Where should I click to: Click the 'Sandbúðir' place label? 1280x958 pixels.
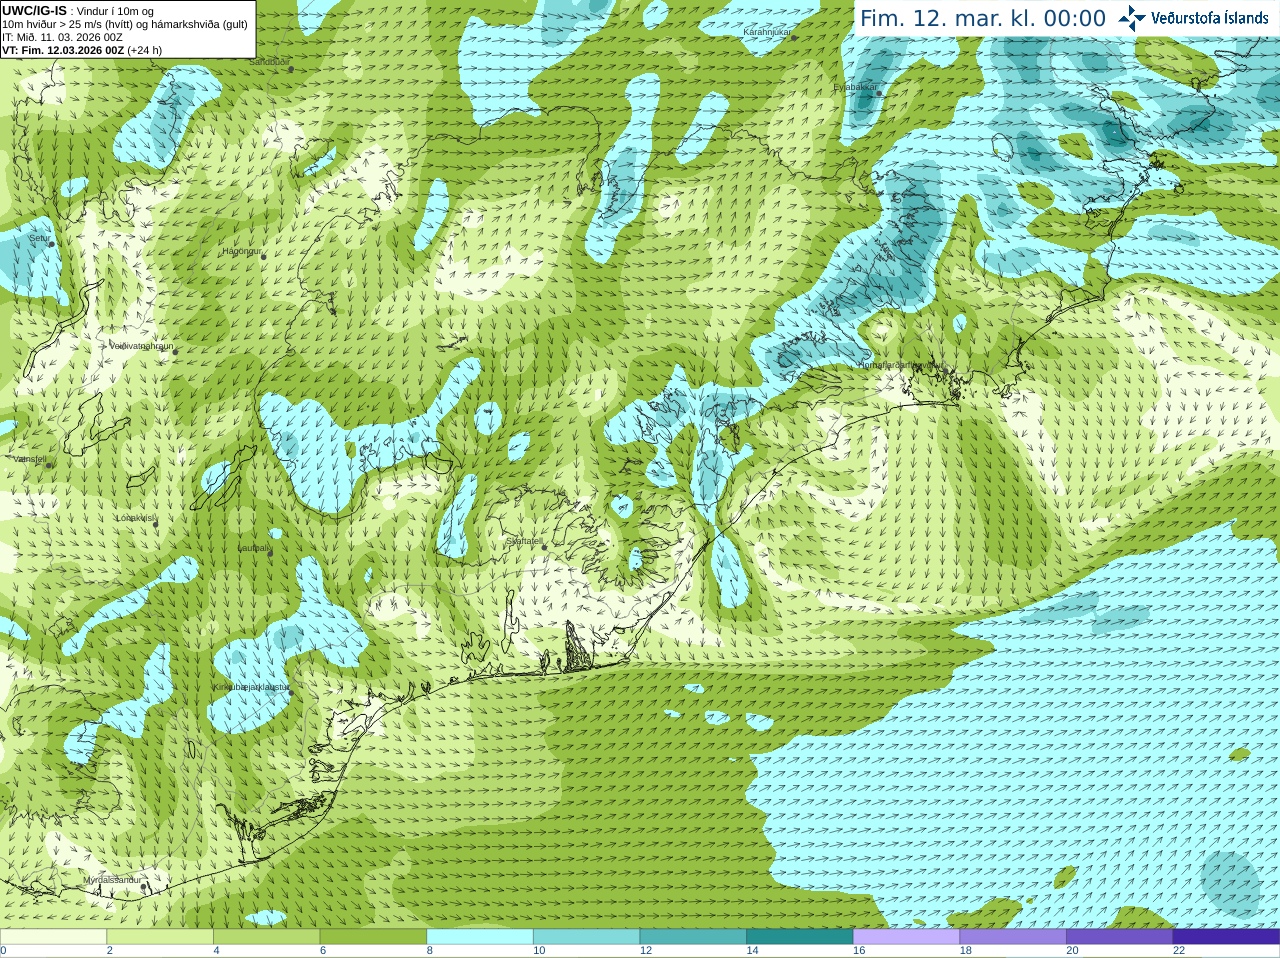[268, 62]
